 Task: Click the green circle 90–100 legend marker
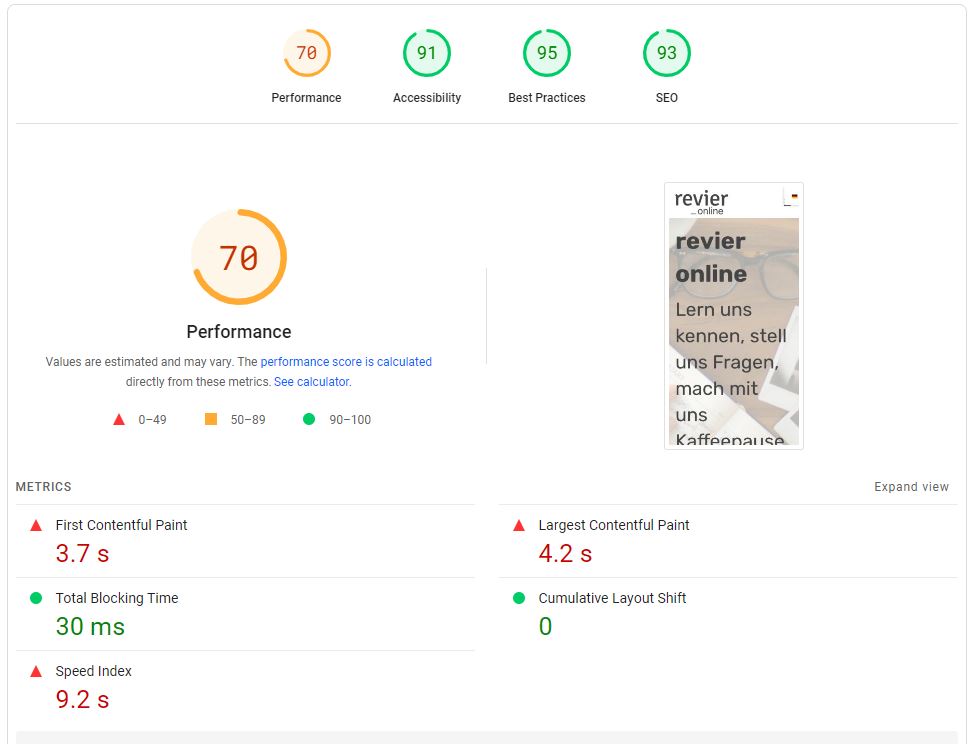(309, 419)
